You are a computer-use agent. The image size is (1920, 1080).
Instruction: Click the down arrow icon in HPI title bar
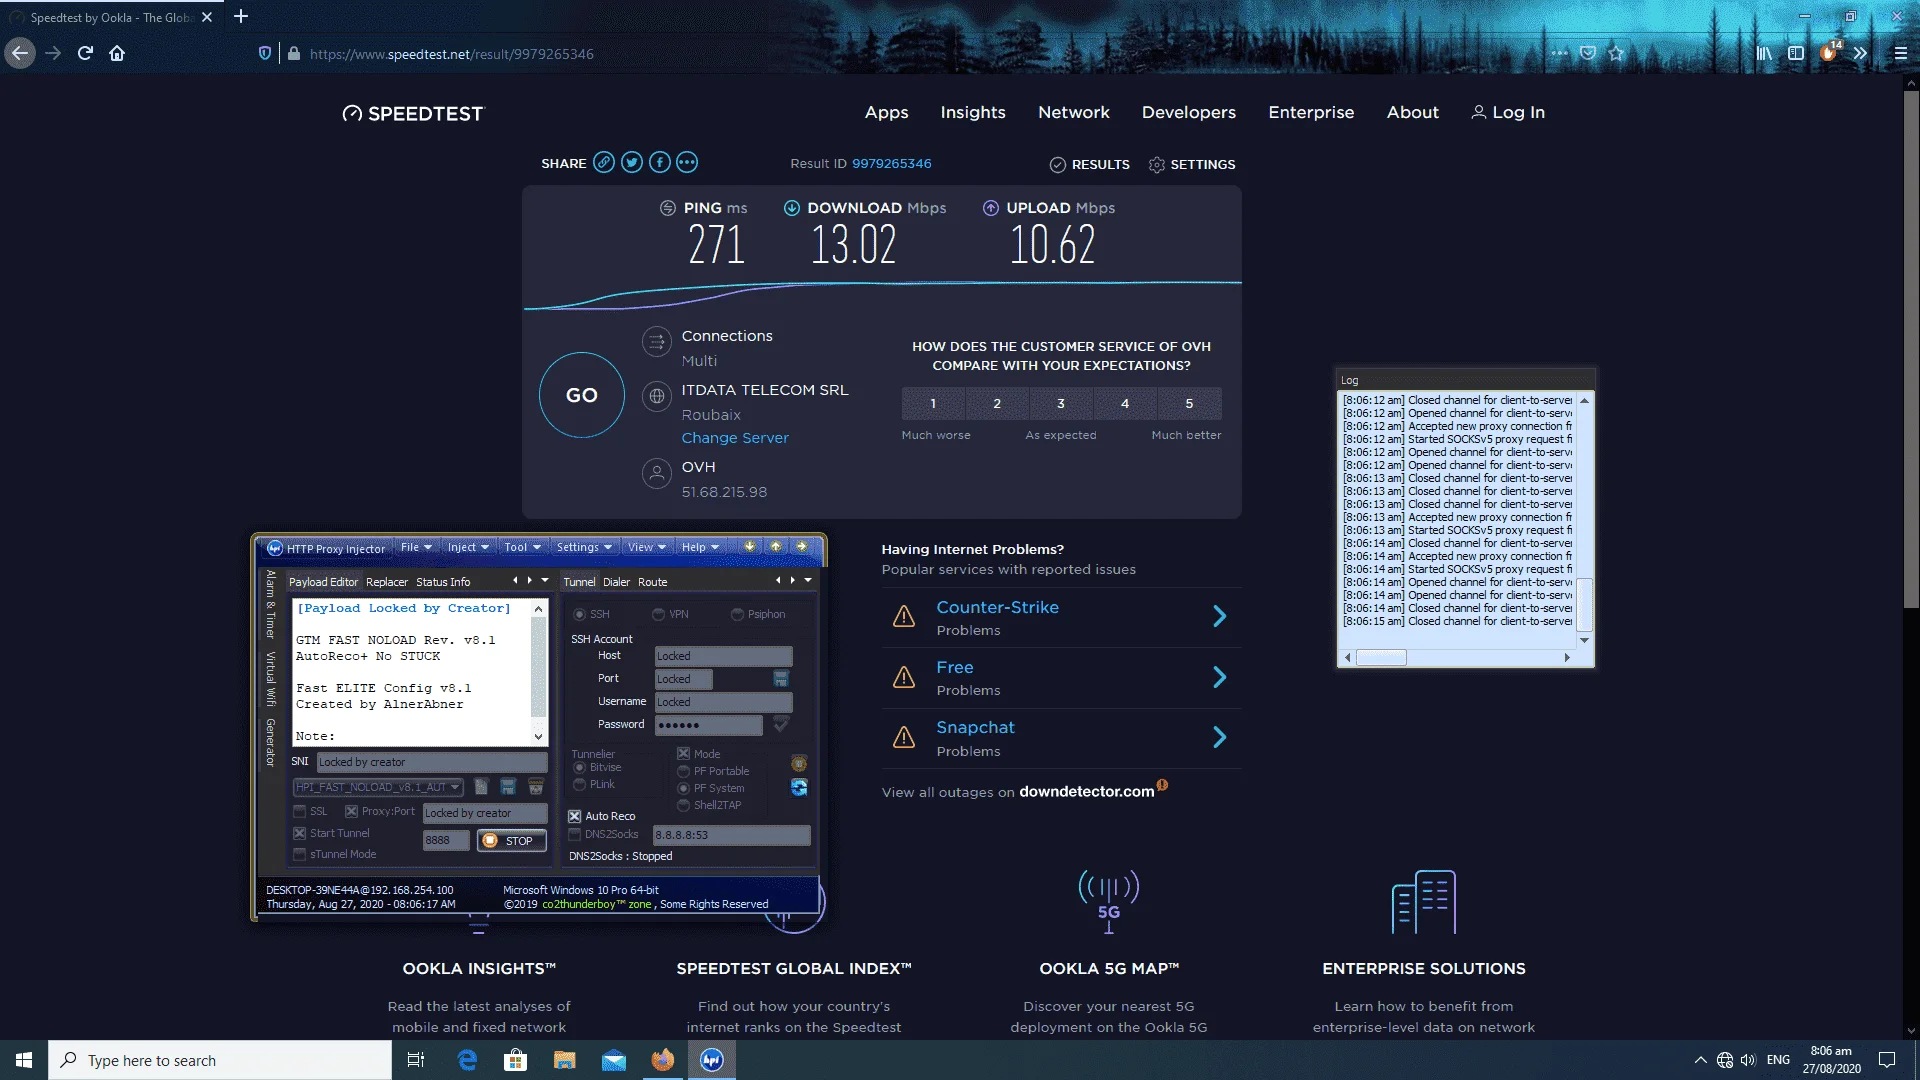[x=749, y=547]
